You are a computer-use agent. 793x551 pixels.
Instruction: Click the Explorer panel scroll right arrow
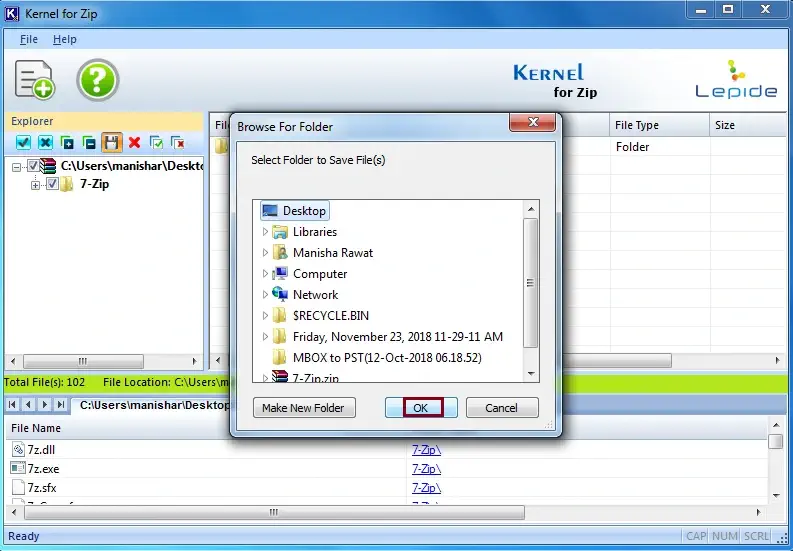click(194, 361)
